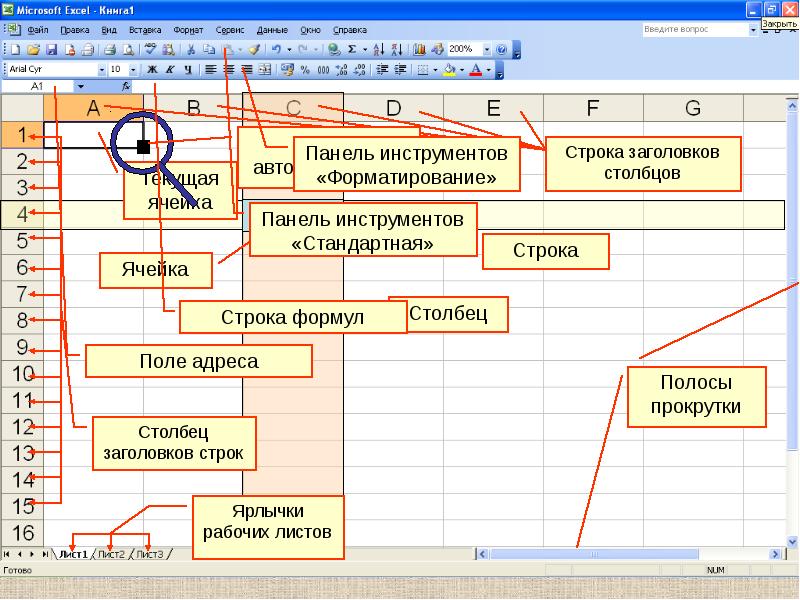Toggle Underline formatting (Ч)

tap(187, 69)
